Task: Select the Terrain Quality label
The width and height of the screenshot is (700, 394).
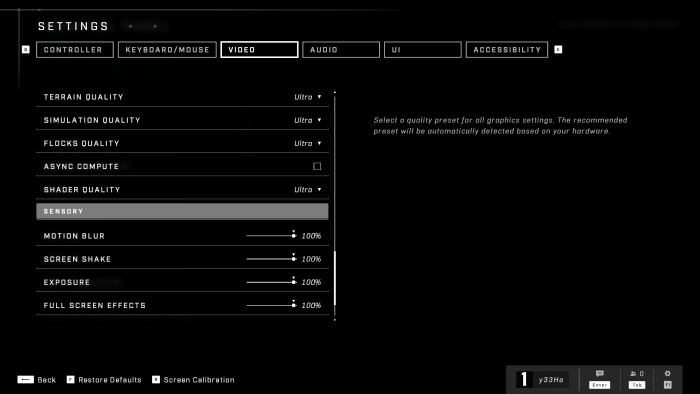Action: [83, 97]
